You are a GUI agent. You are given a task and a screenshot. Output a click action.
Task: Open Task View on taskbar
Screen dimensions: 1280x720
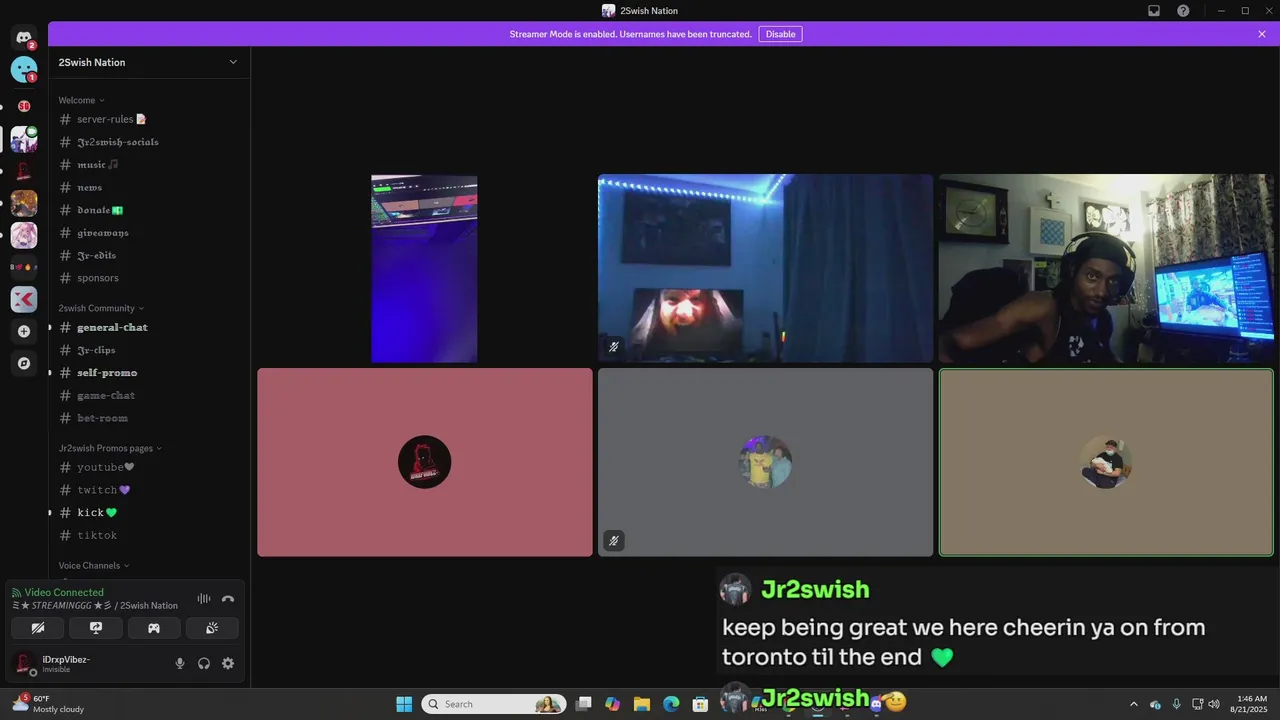click(584, 704)
